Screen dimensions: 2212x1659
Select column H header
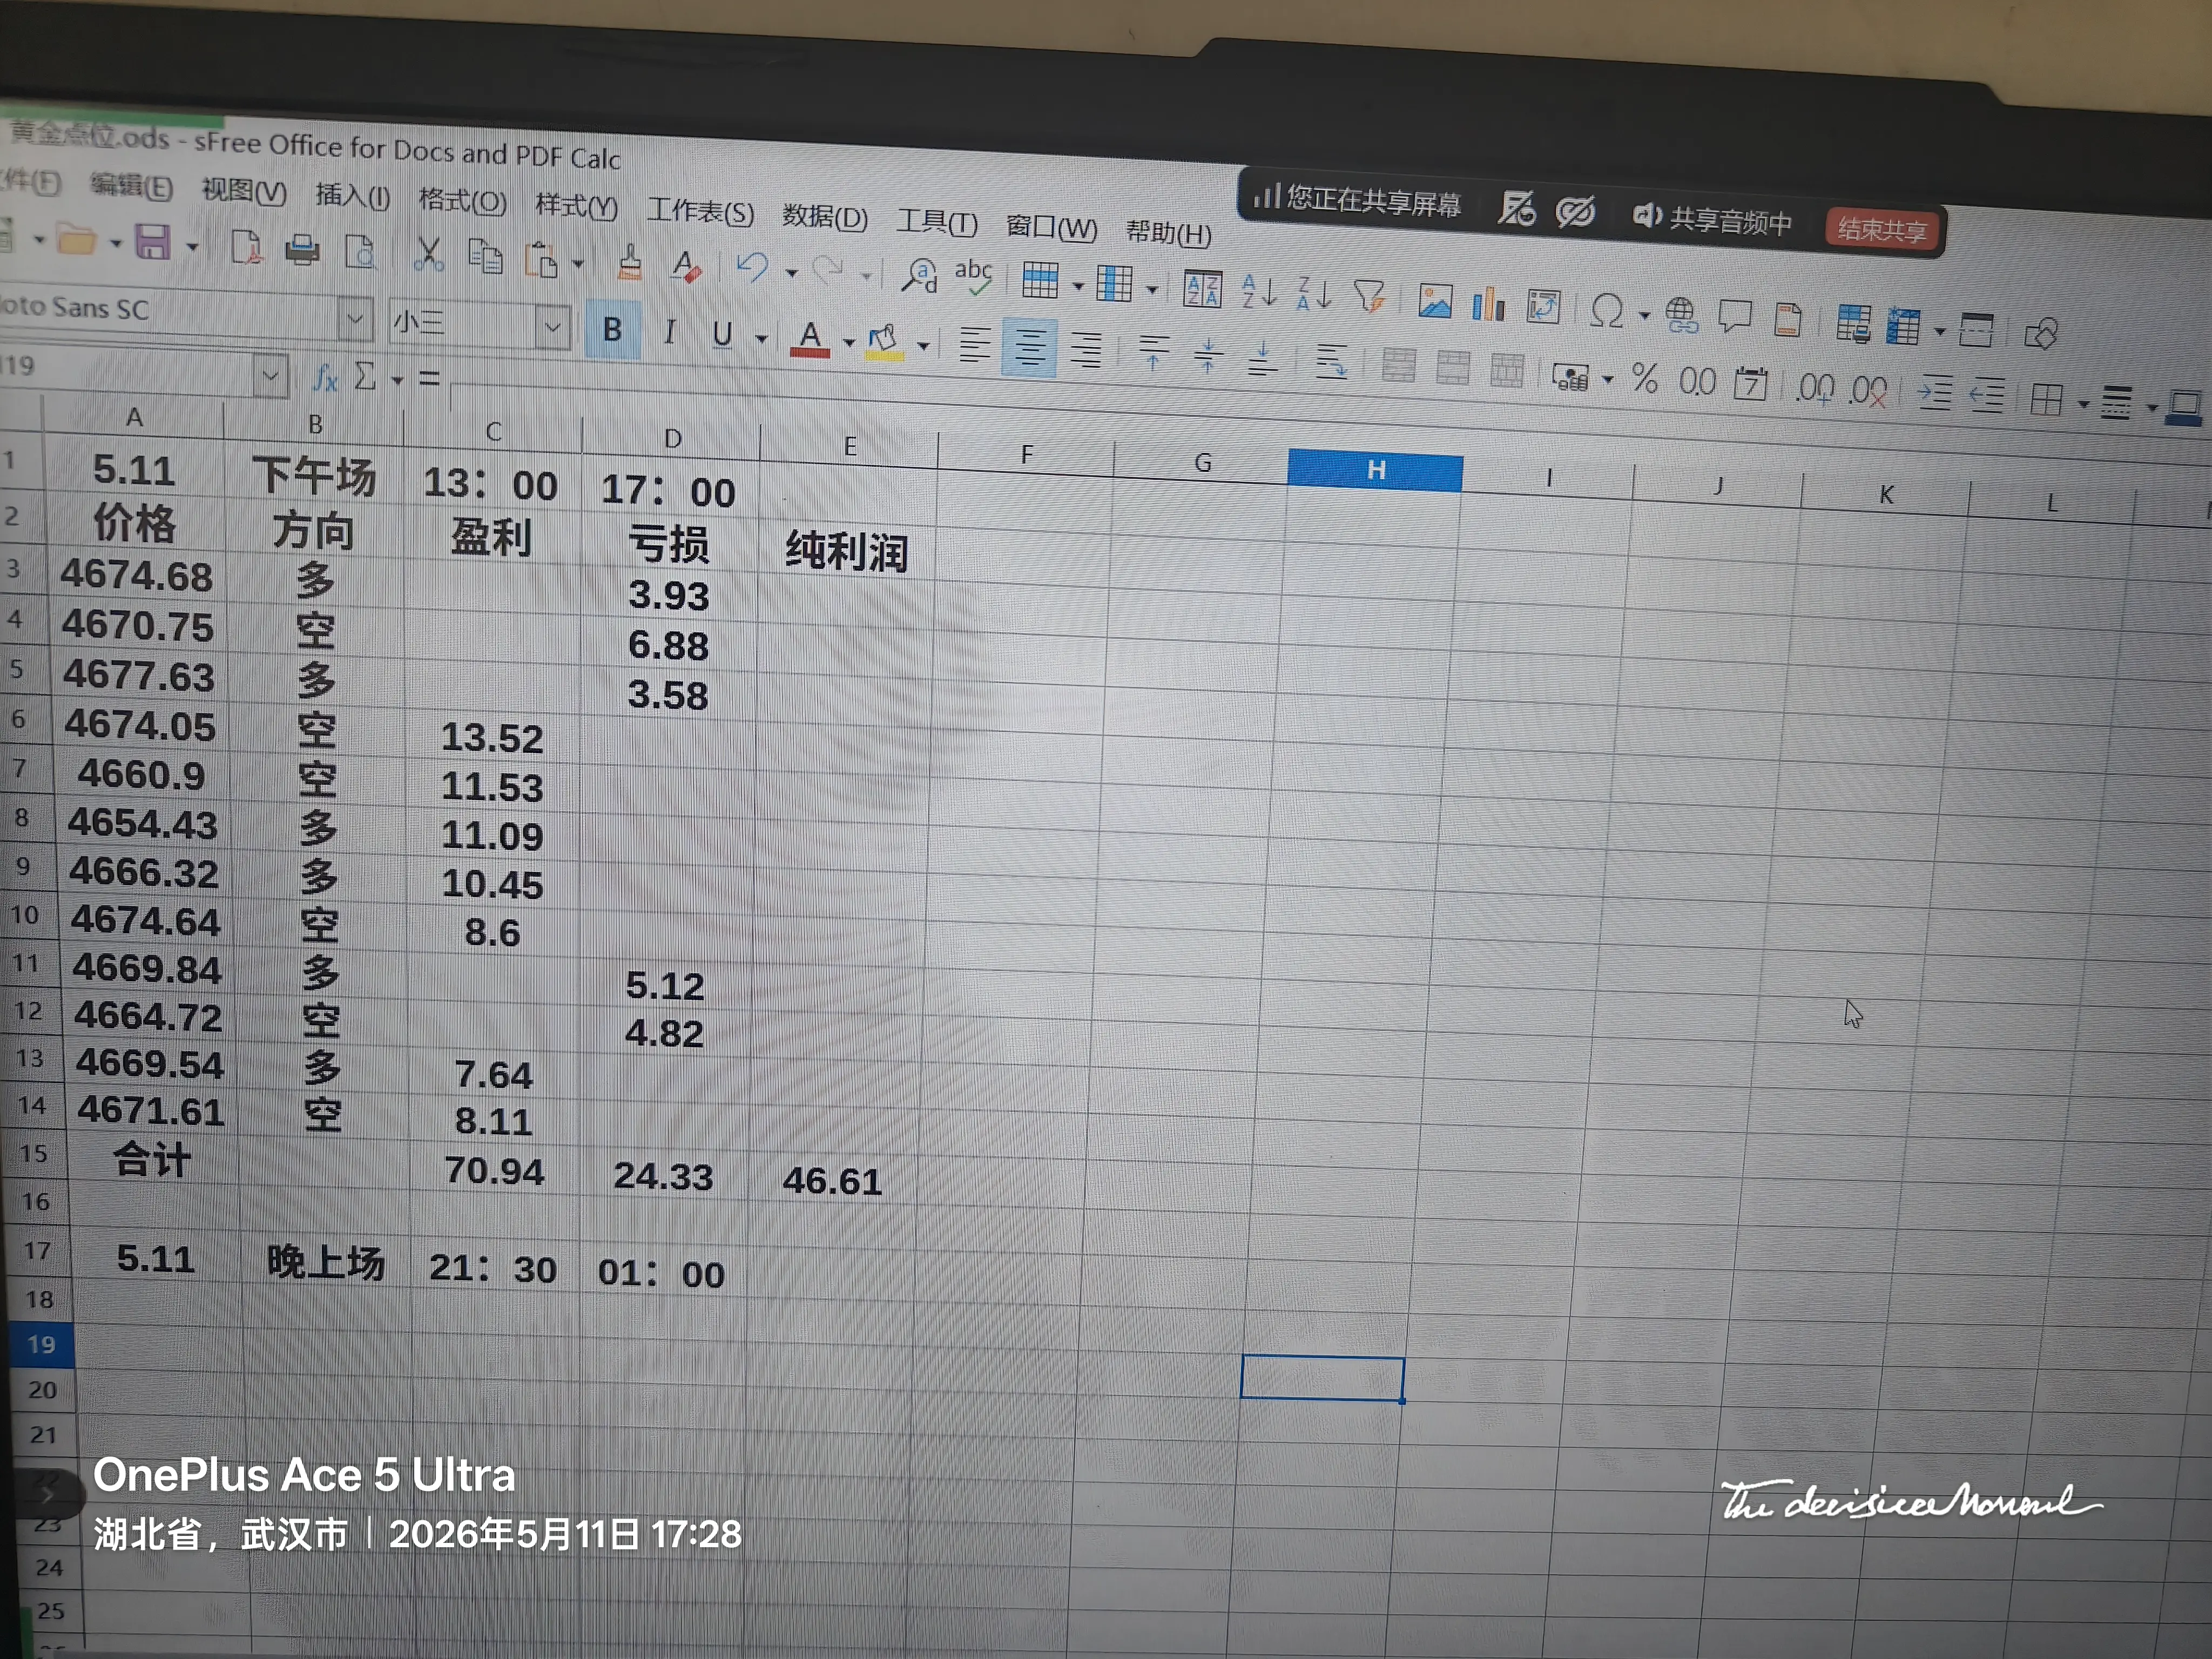(x=1375, y=470)
